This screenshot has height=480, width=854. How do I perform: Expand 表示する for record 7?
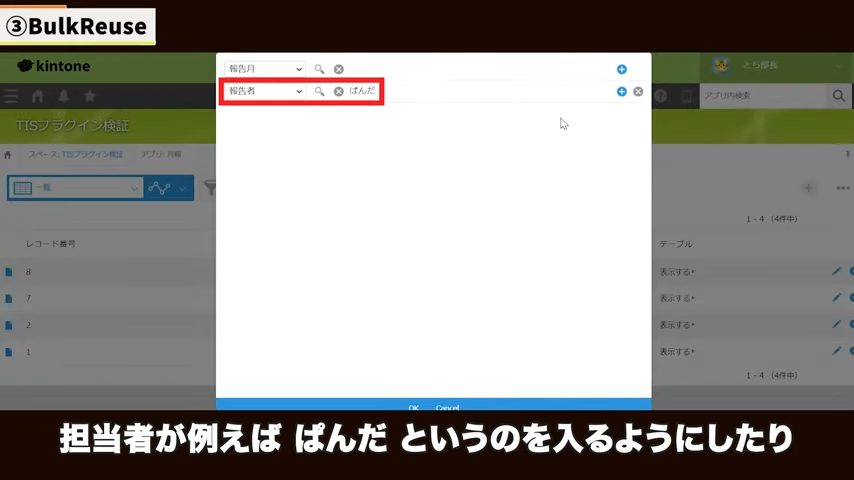click(677, 299)
